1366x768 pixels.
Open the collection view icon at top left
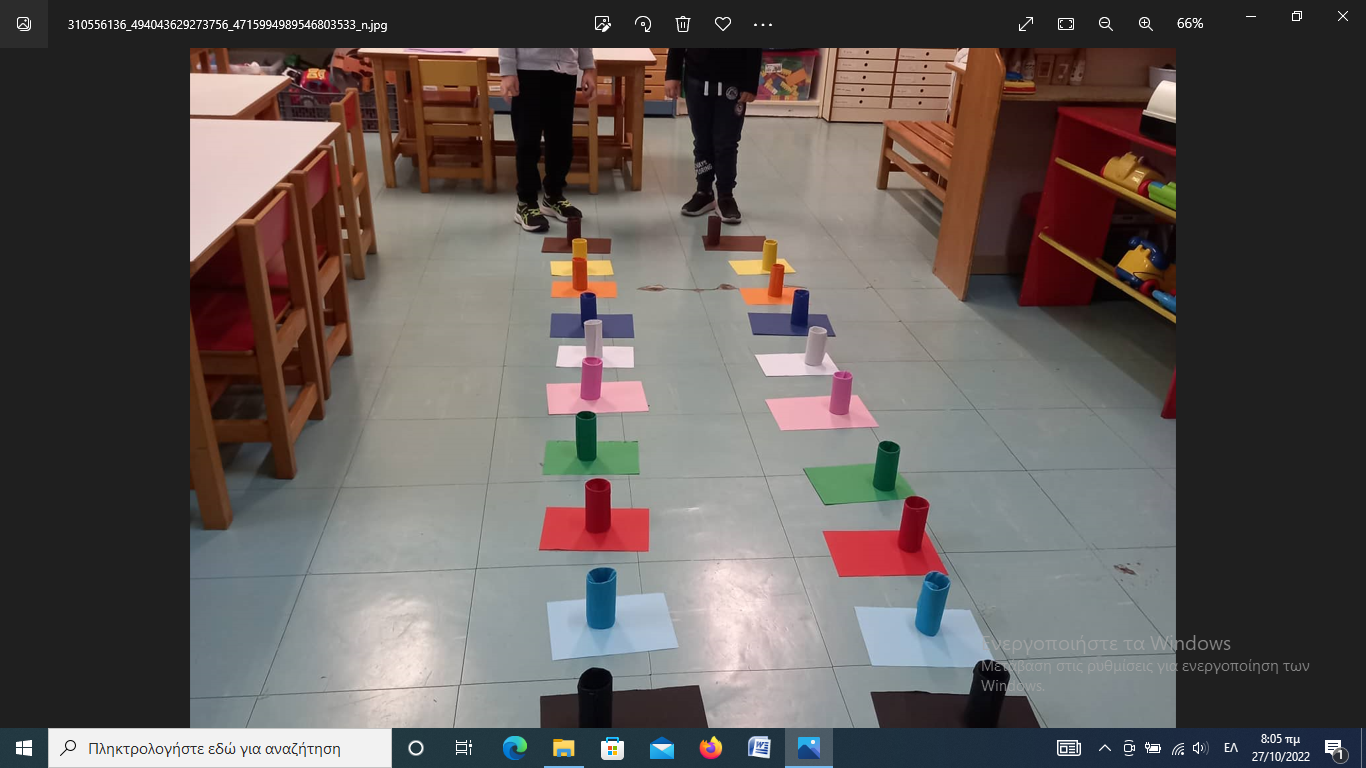click(x=24, y=23)
